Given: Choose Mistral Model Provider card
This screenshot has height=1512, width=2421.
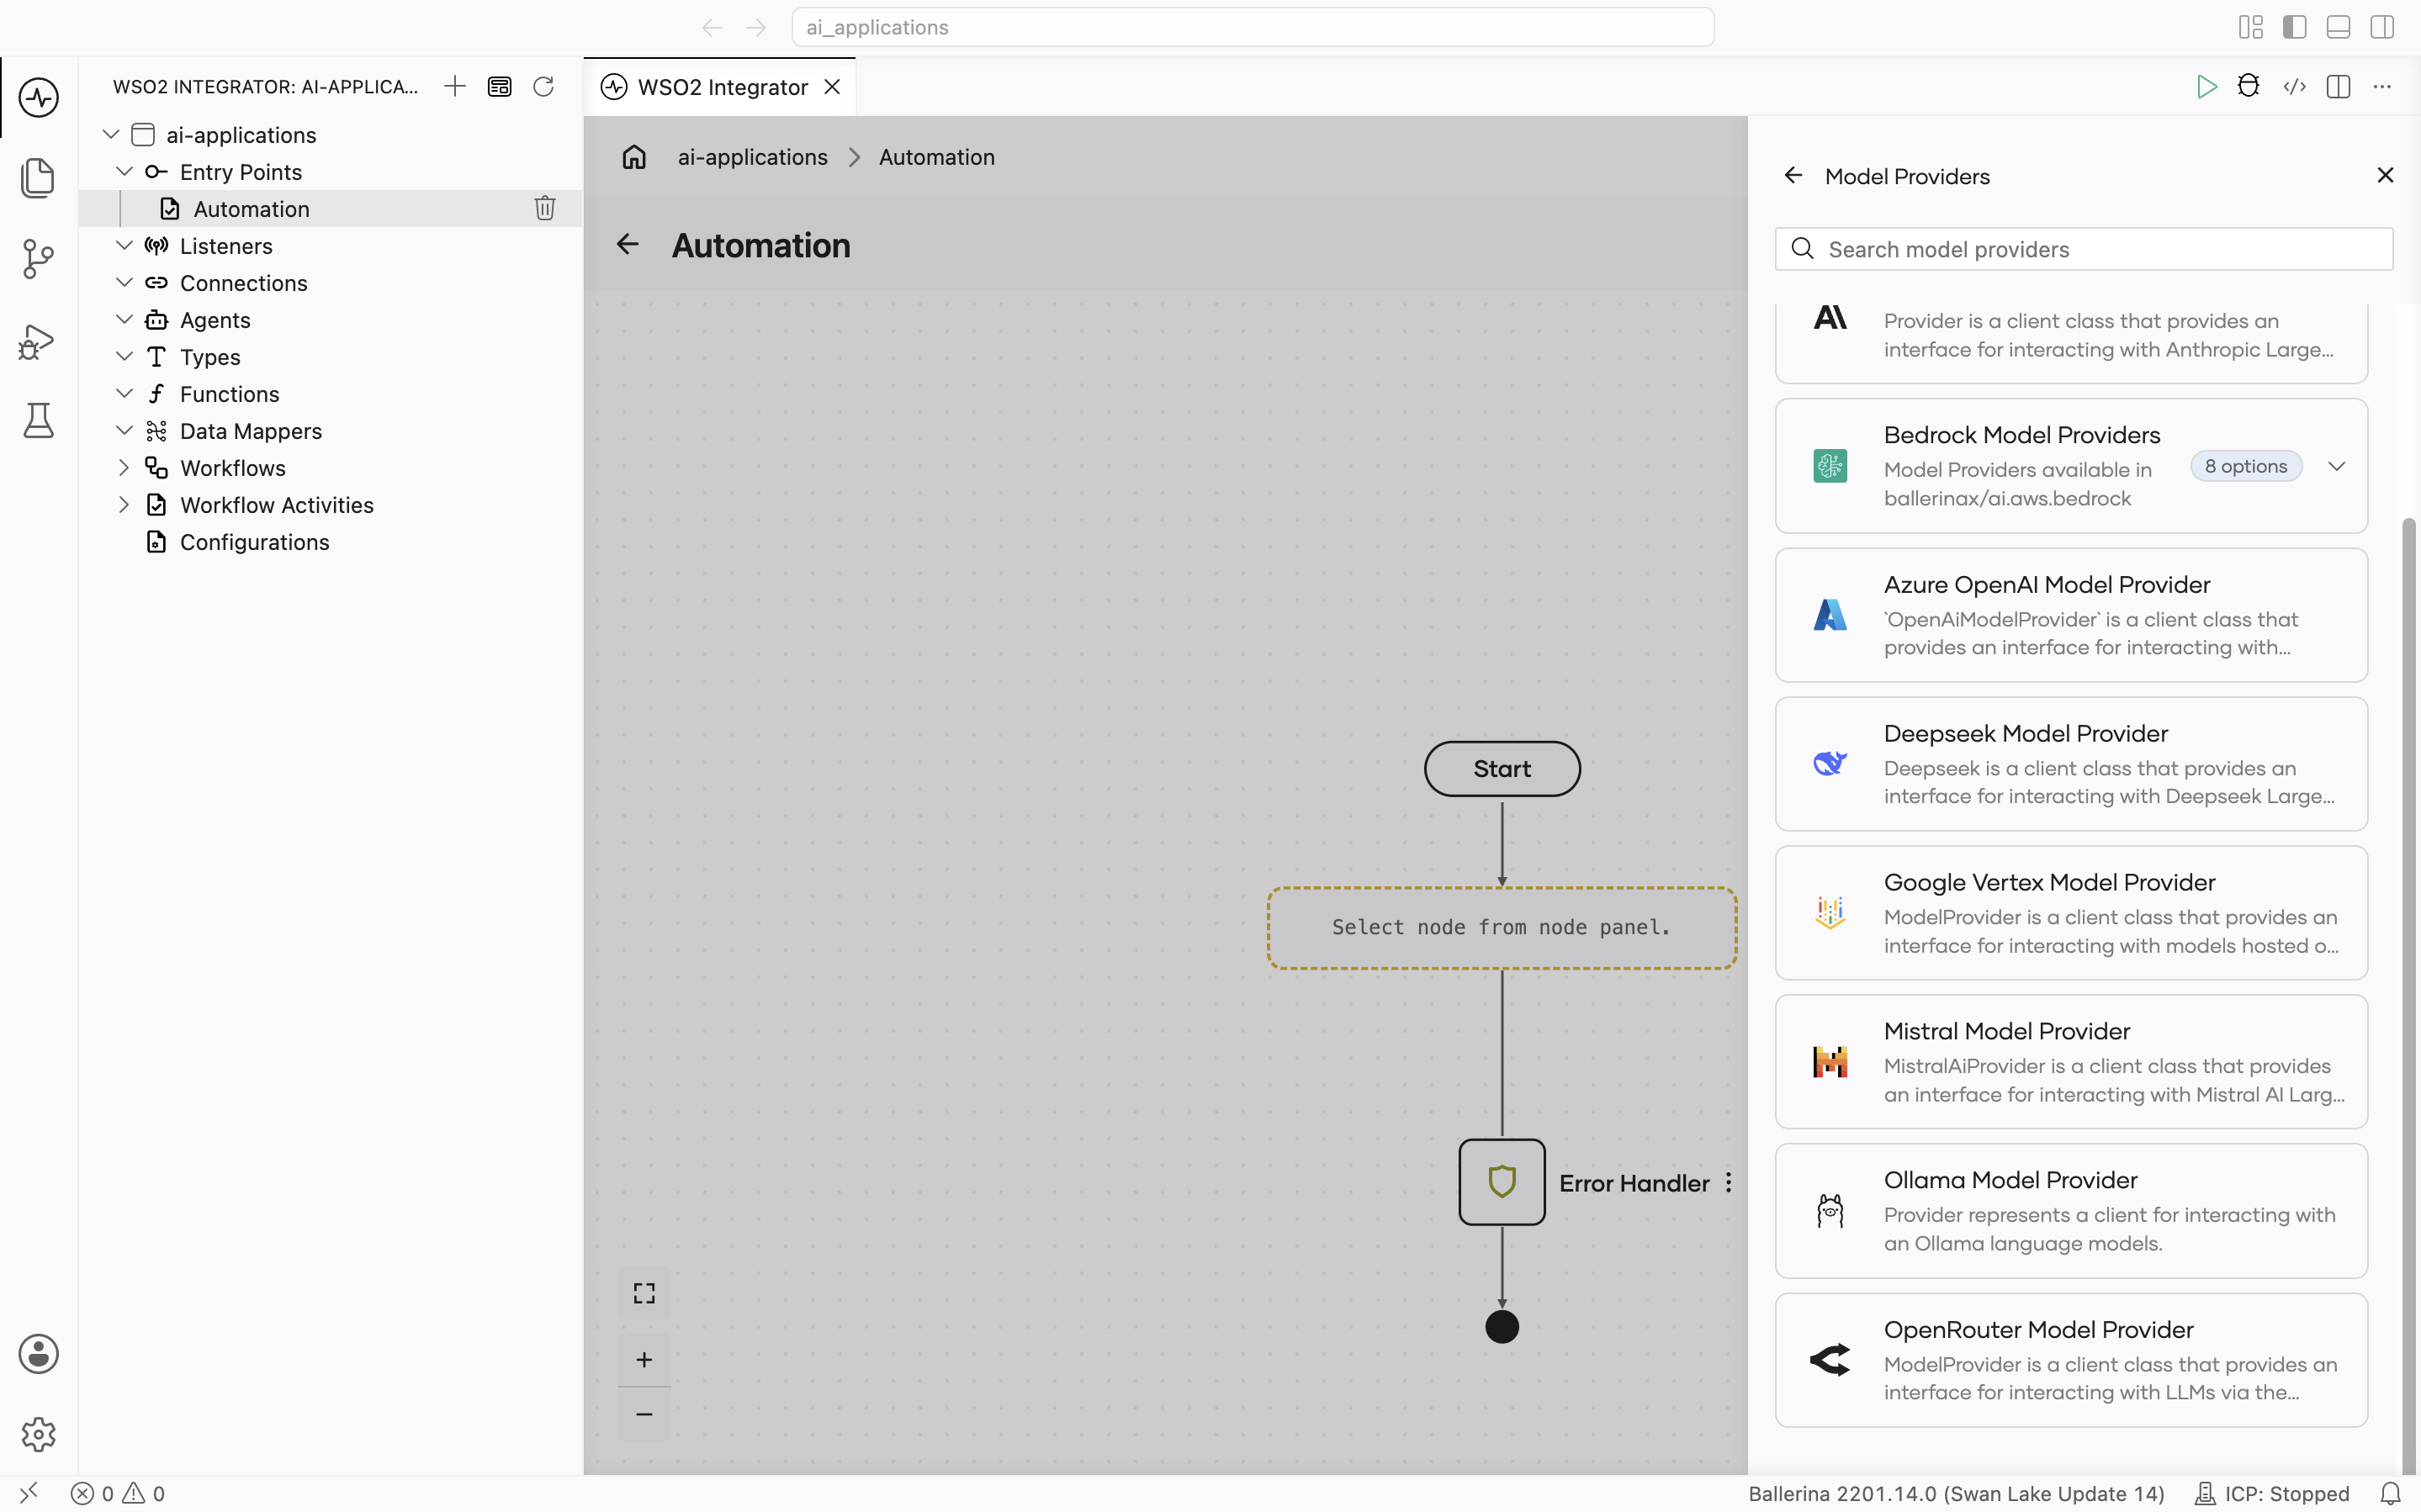Looking at the screenshot, I should pos(2071,1061).
